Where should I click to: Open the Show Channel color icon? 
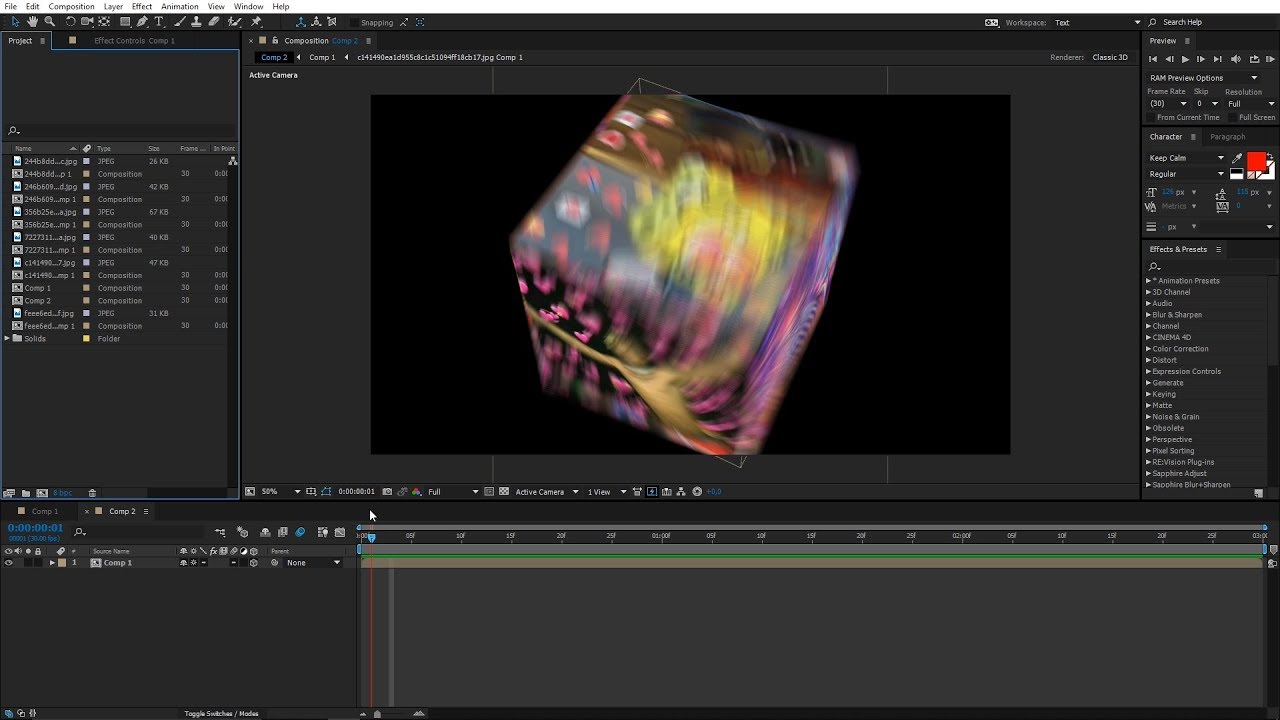click(416, 492)
